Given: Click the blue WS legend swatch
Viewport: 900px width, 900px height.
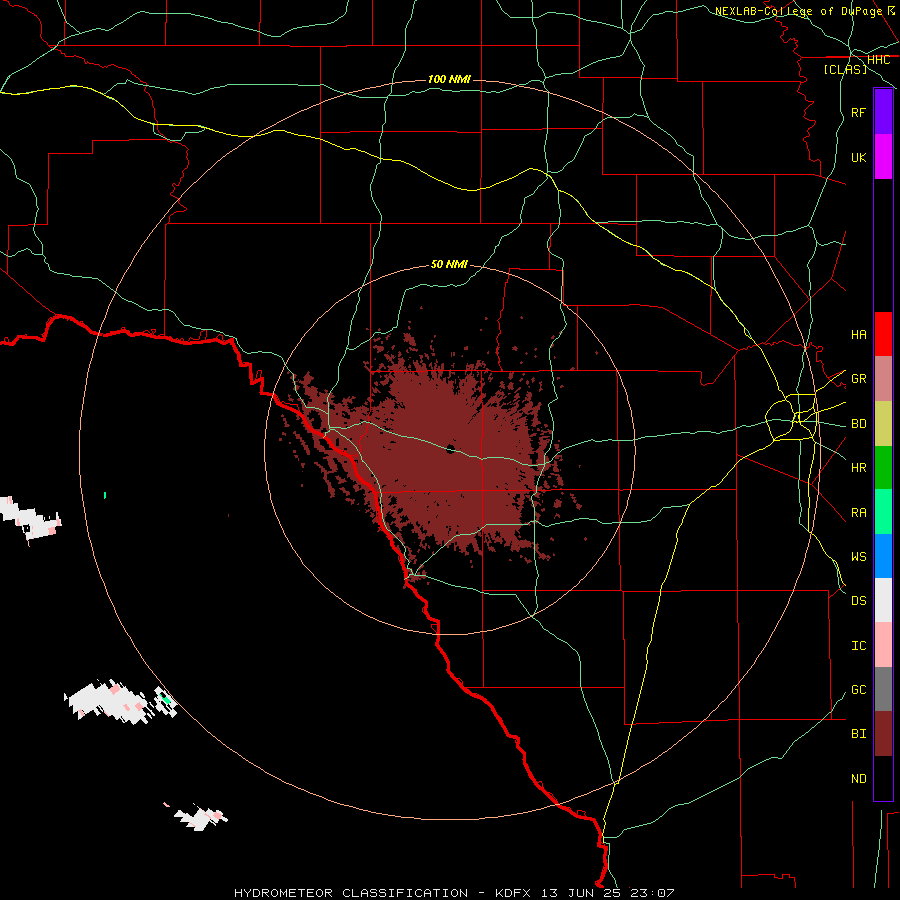Looking at the screenshot, I should pyautogui.click(x=883, y=556).
